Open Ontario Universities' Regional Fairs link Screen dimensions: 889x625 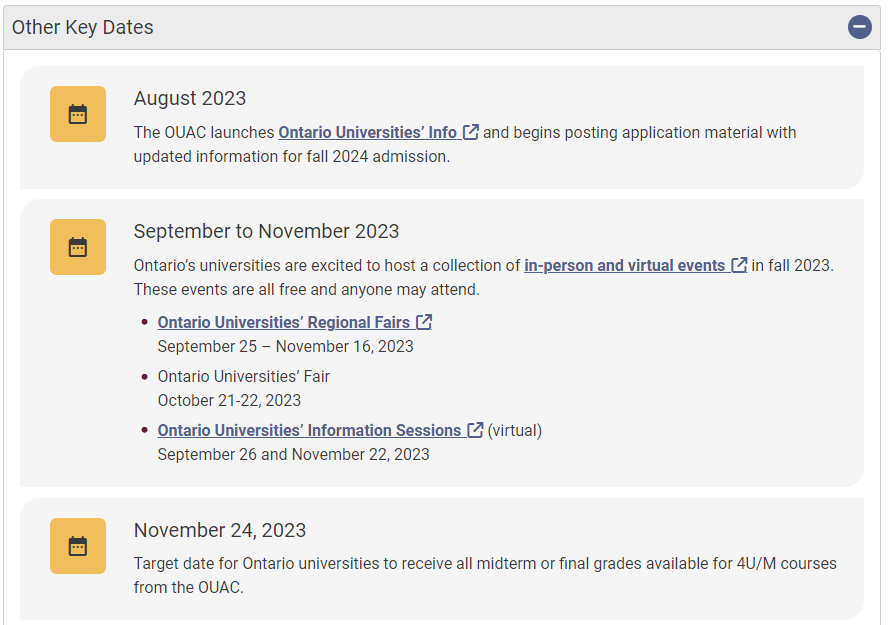point(283,322)
